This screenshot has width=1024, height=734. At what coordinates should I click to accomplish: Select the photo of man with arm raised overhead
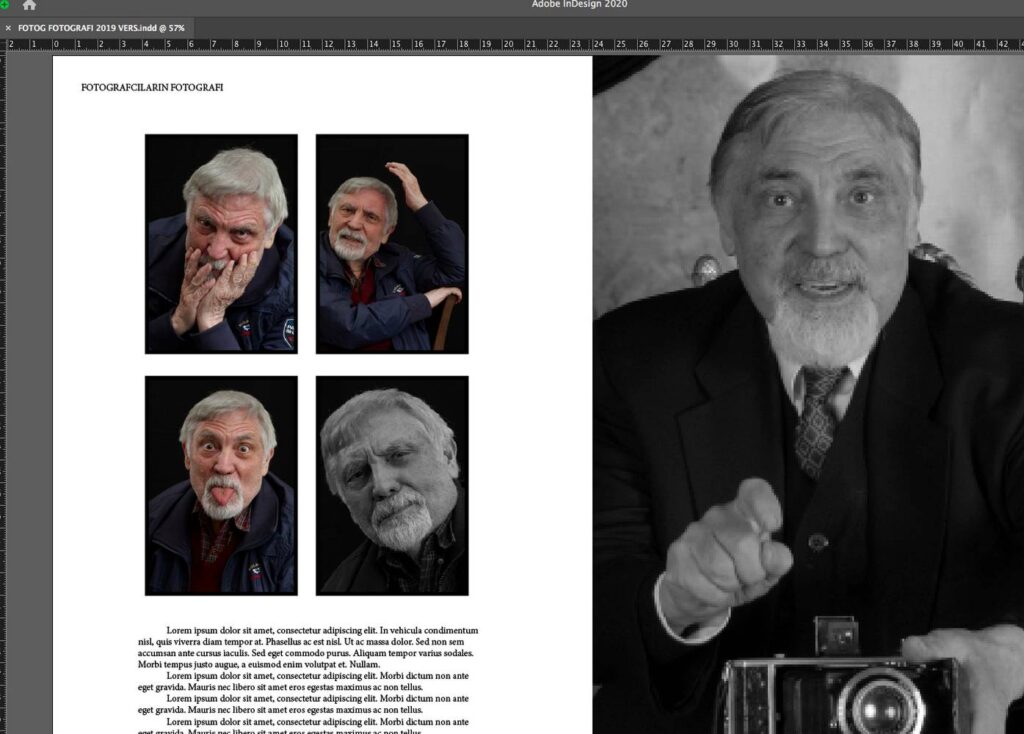[x=392, y=244]
